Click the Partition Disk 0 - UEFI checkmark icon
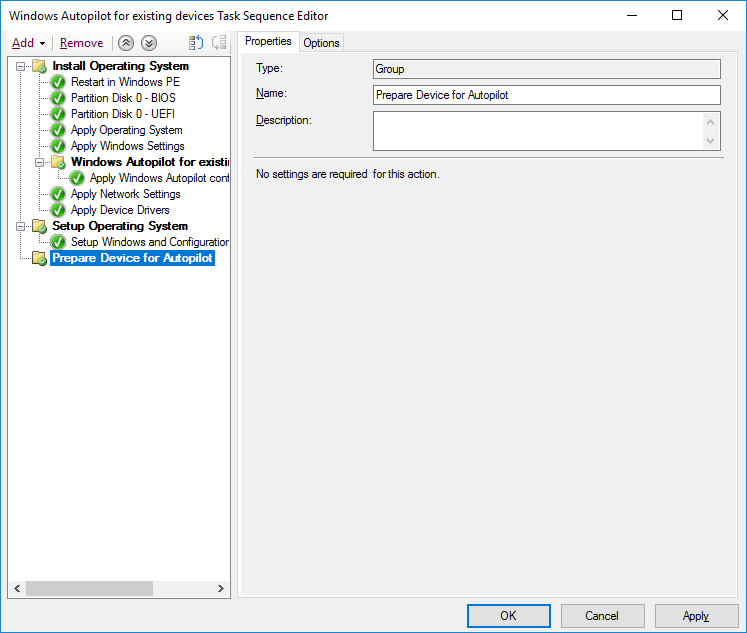747x633 pixels. (x=58, y=114)
